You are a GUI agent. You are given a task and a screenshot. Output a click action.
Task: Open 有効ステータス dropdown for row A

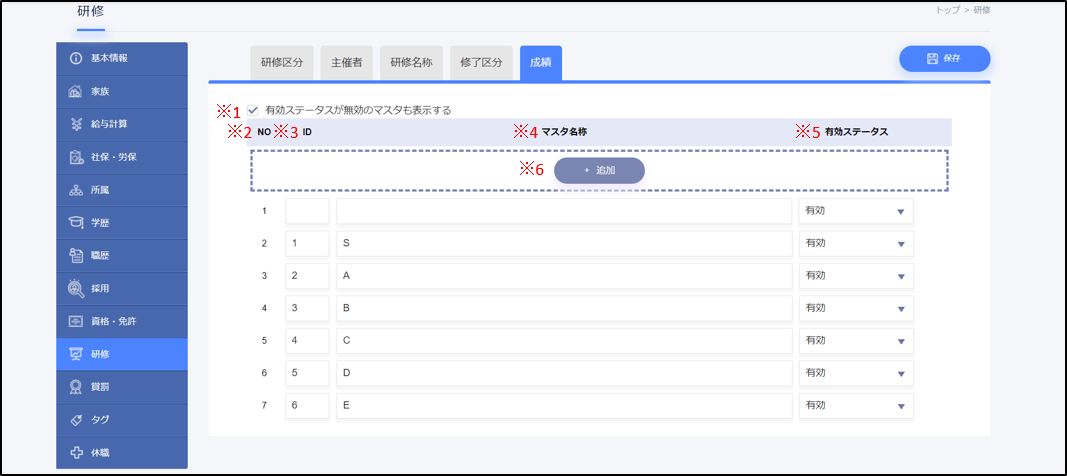tap(856, 276)
